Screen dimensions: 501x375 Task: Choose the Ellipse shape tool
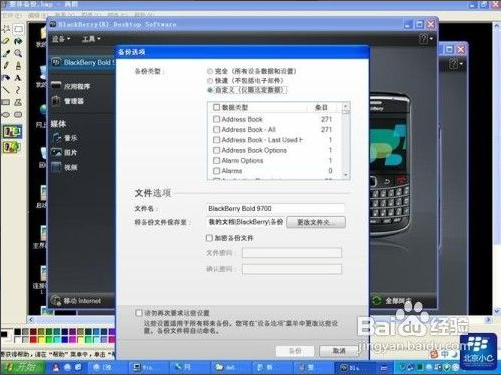pos(6,115)
